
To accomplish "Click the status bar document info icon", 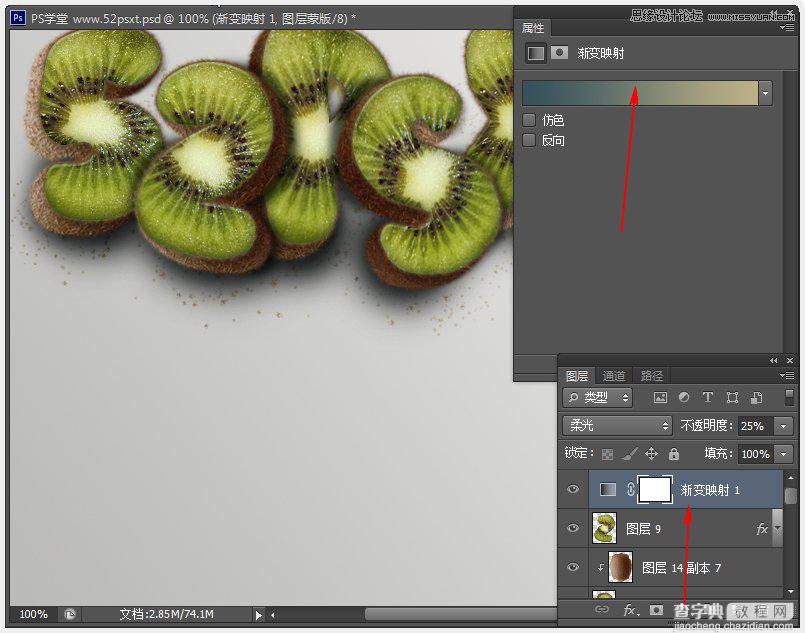I will [x=70, y=614].
